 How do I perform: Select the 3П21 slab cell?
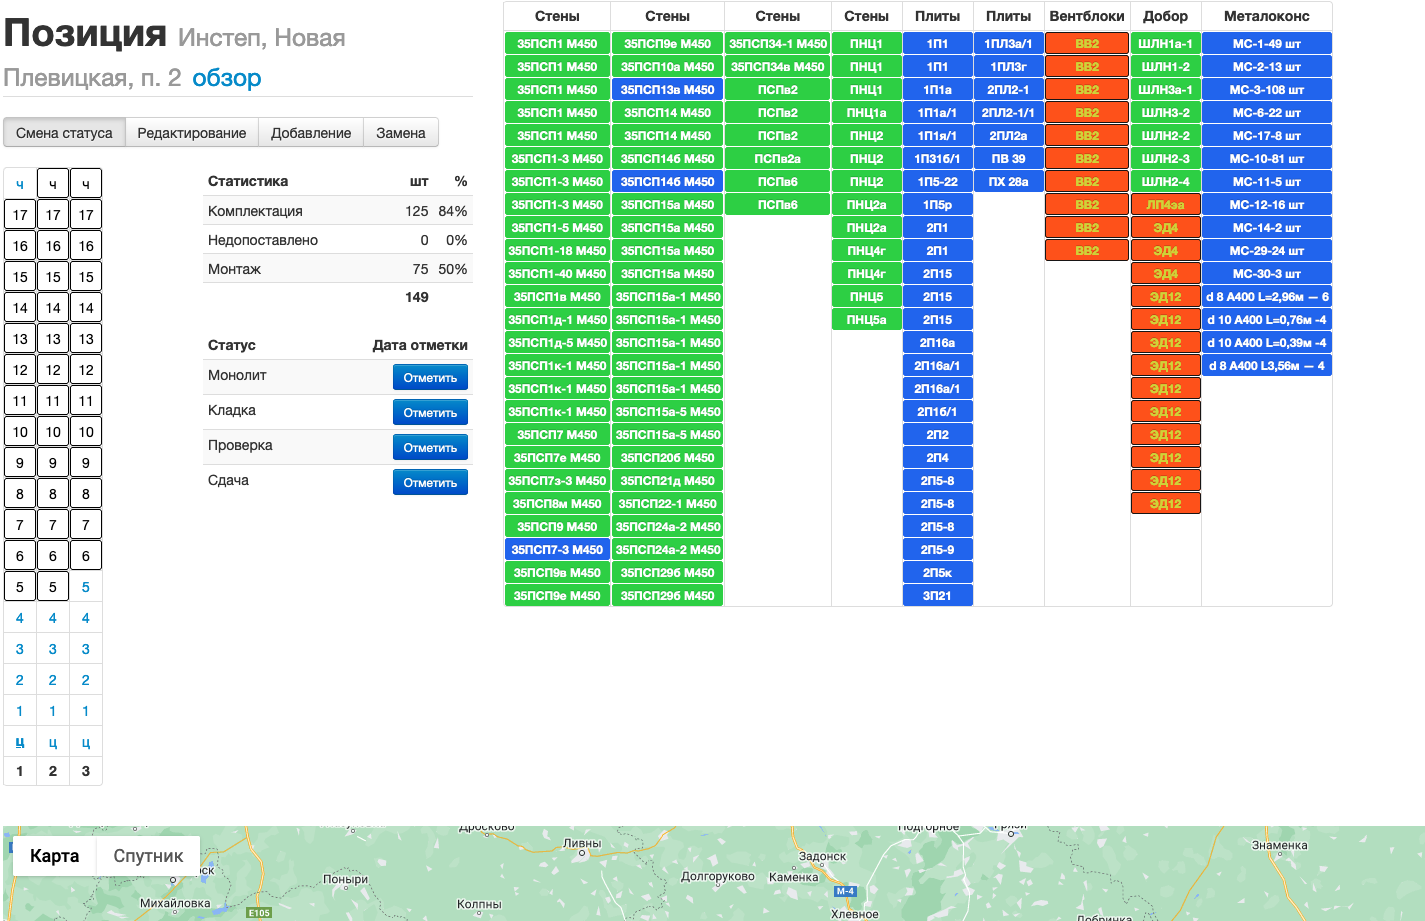point(937,596)
